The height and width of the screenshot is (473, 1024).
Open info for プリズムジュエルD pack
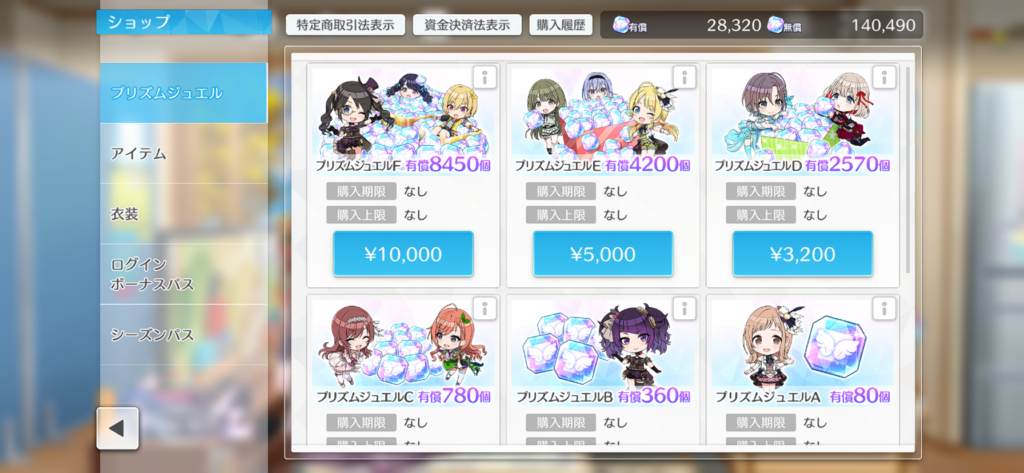point(884,77)
